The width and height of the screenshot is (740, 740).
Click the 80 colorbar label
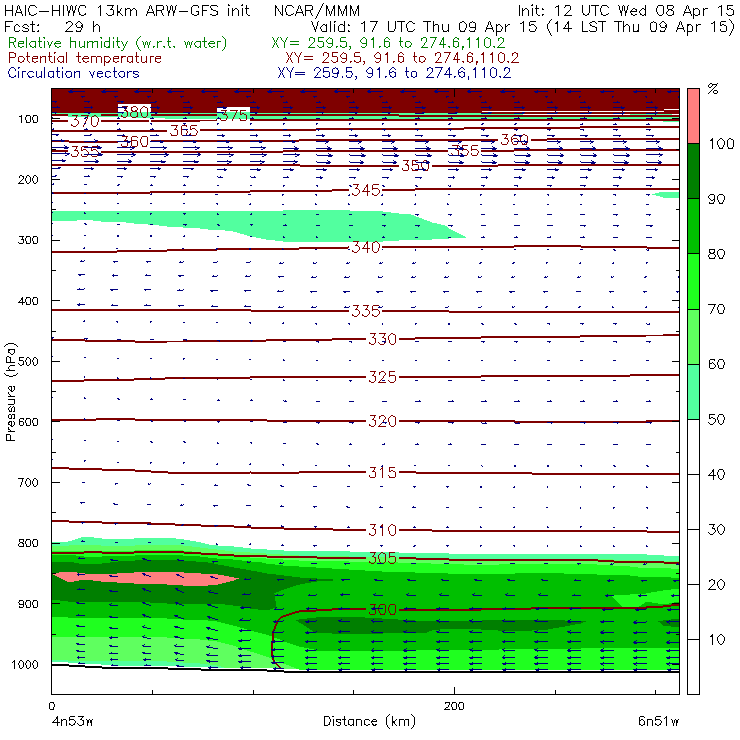[x=716, y=254]
